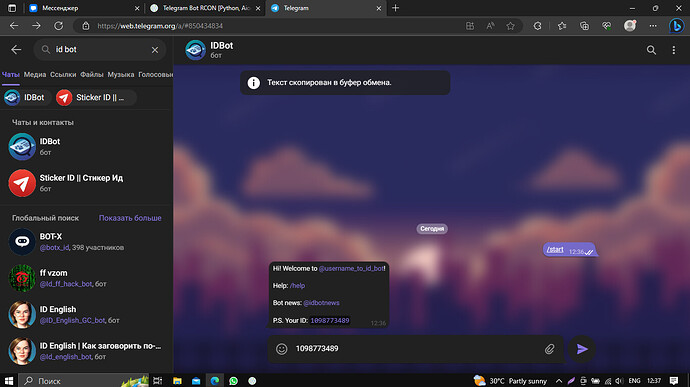Screen dimensions: 690x387
Task: Open @idbotnews link
Action: [x=321, y=303]
